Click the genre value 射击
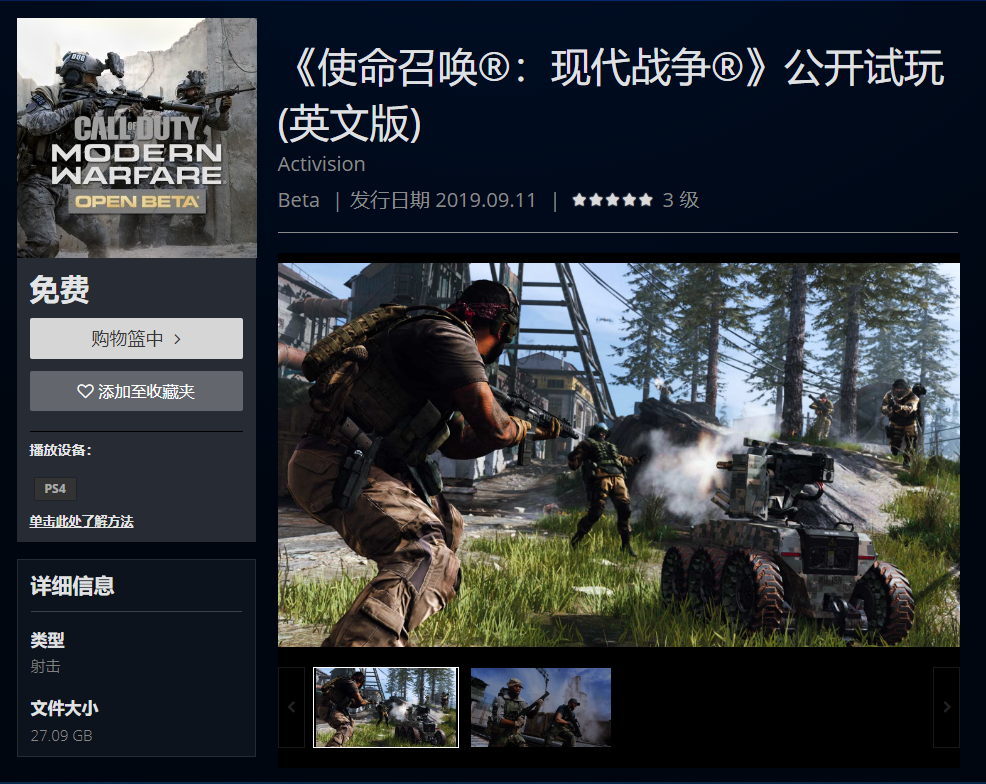986x784 pixels. [45, 666]
